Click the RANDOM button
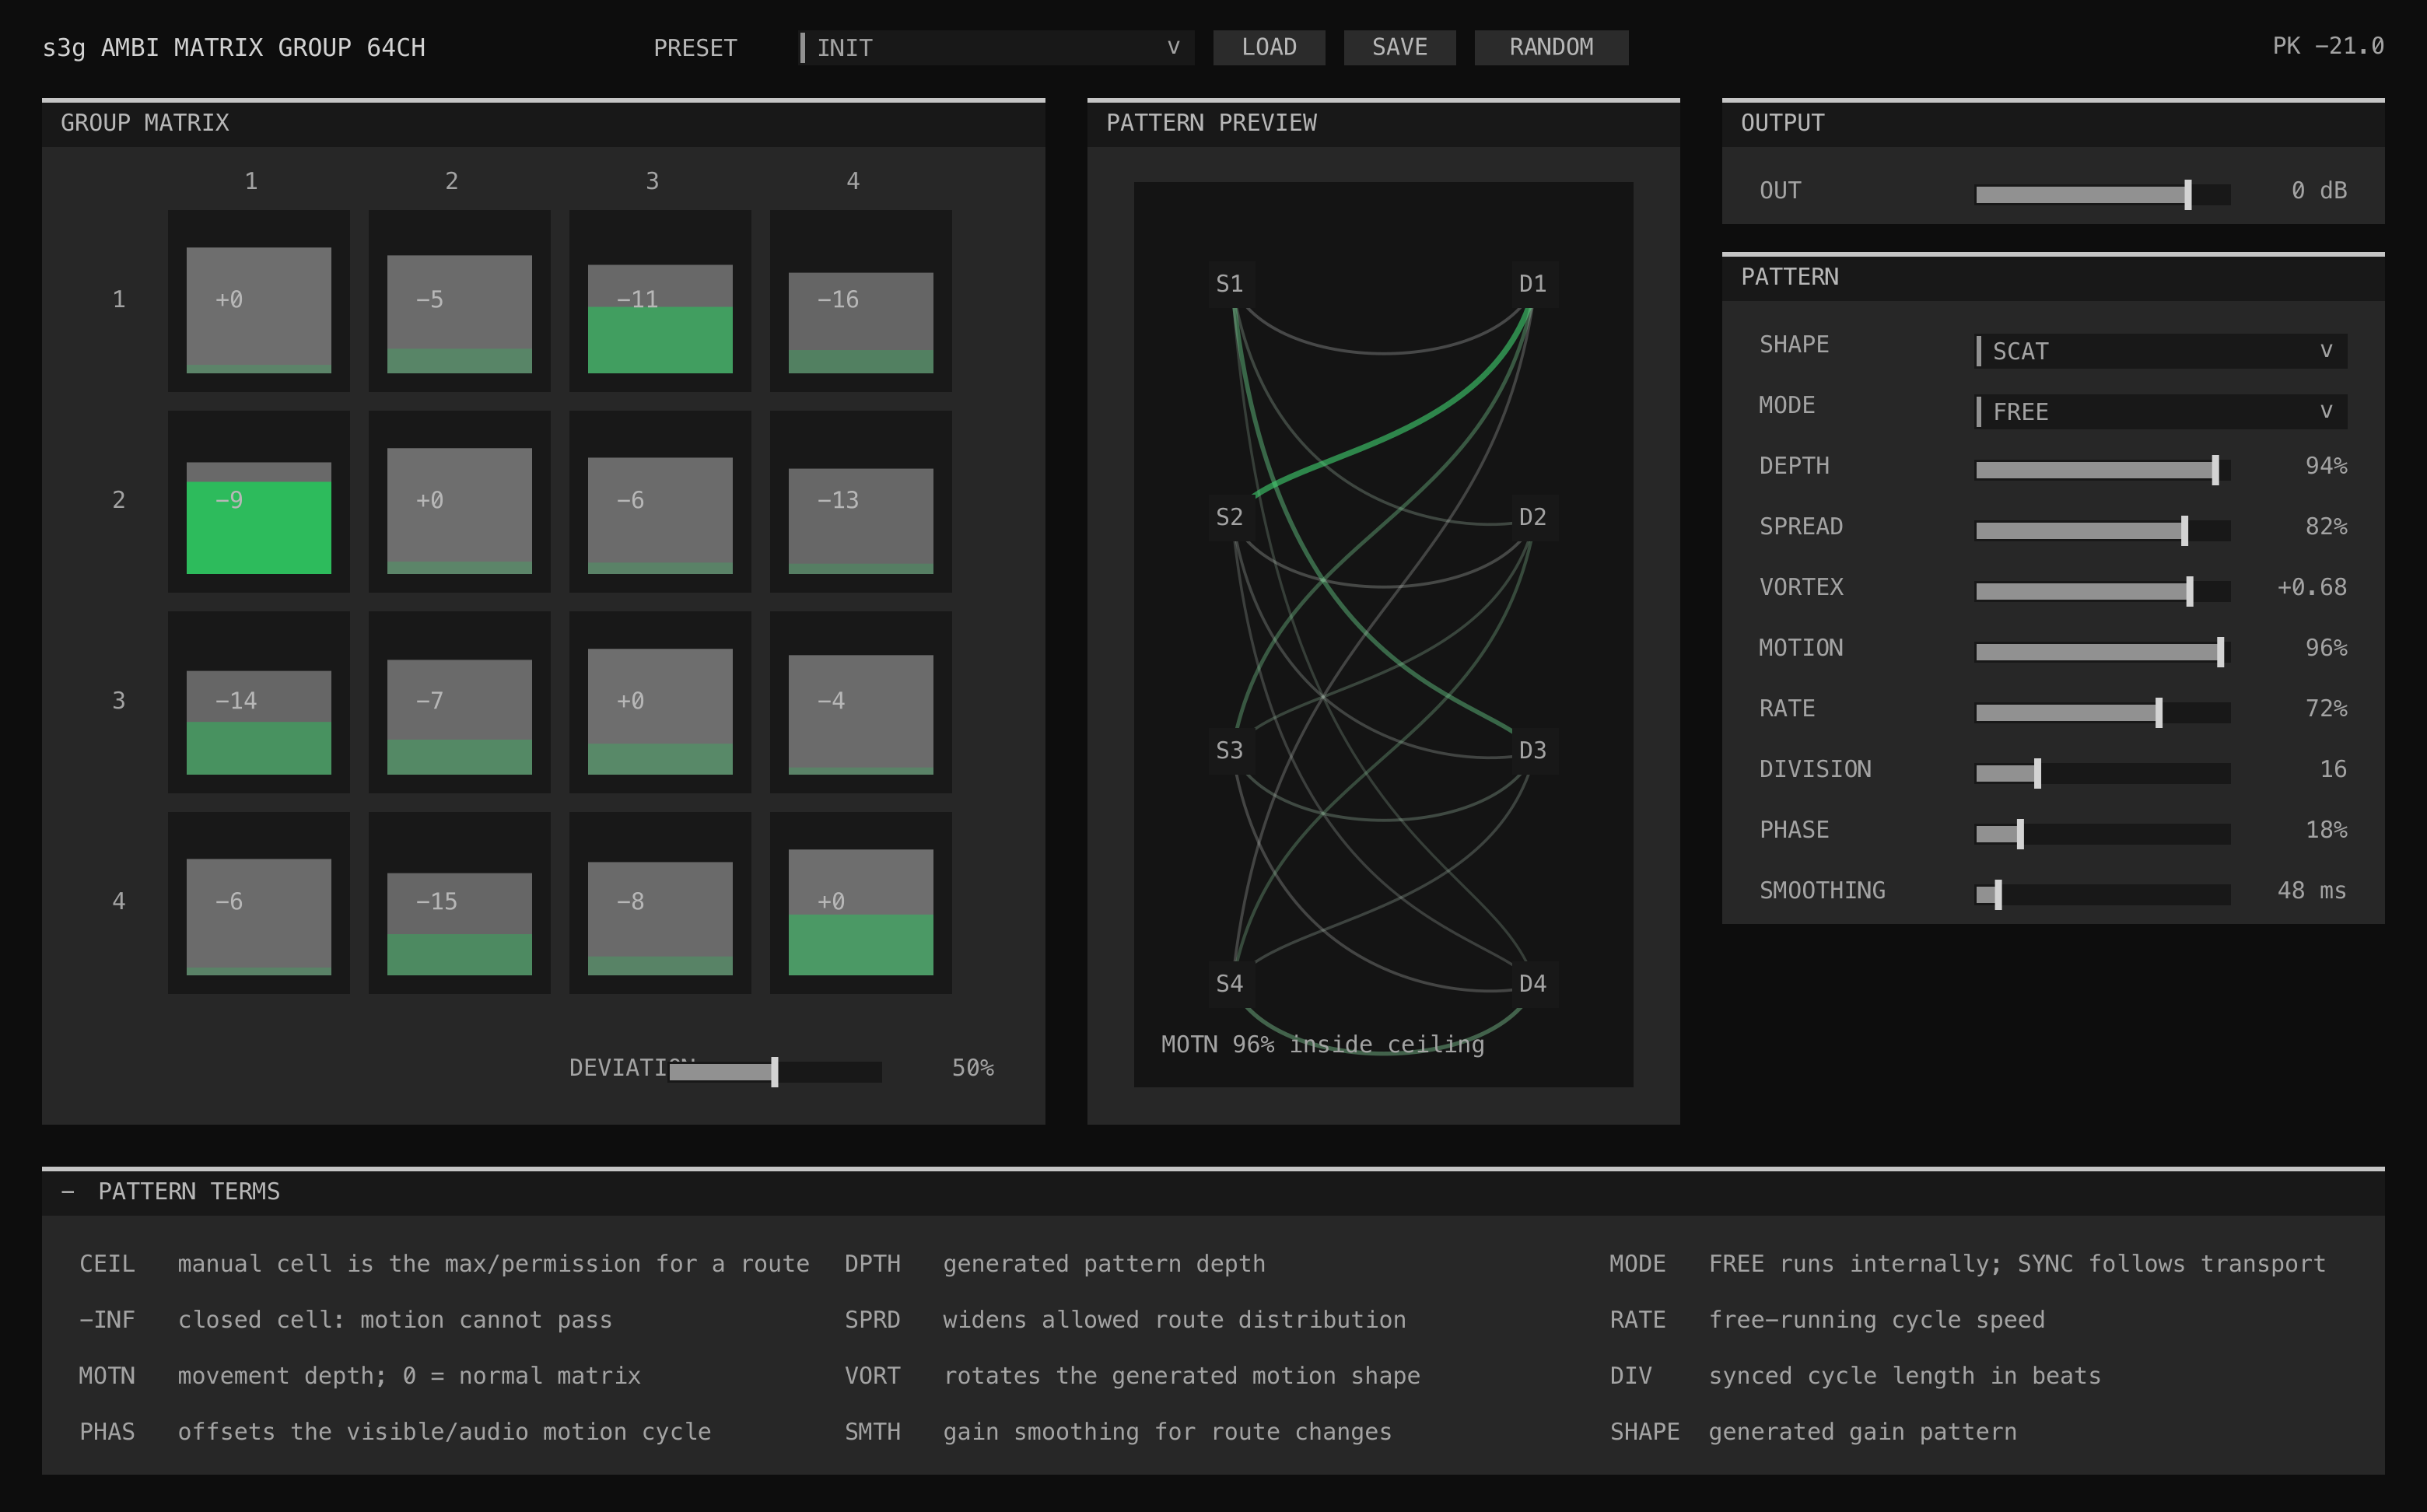 (x=1551, y=47)
